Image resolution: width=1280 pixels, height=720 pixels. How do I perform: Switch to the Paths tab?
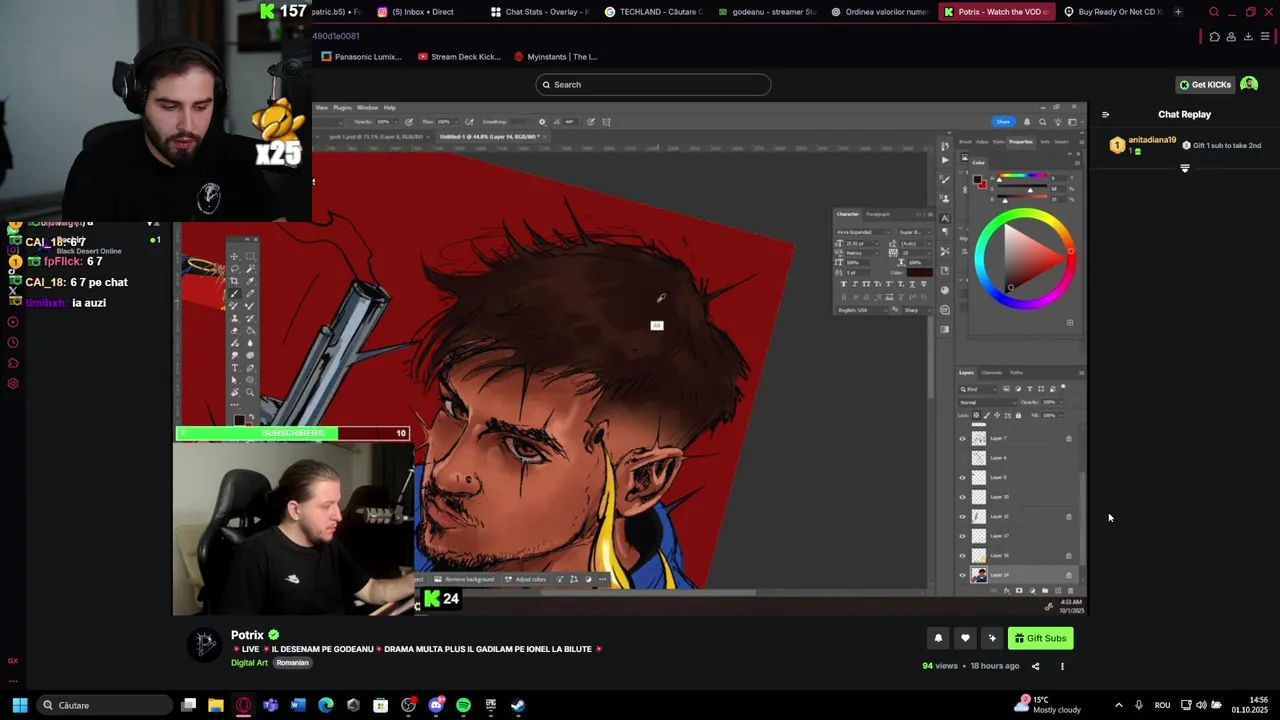(x=1017, y=373)
